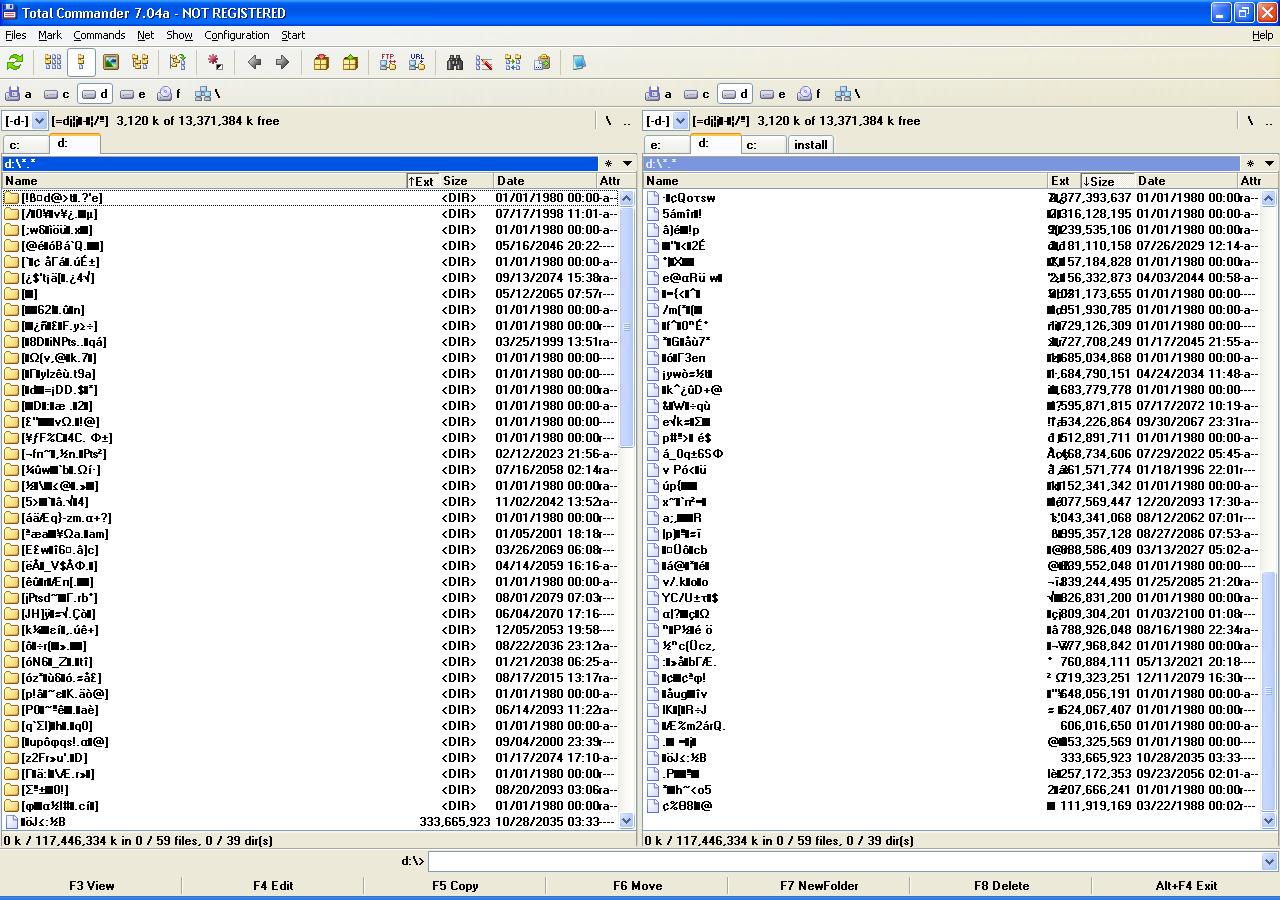Open the FTP connect icon
Image resolution: width=1280 pixels, height=900 pixels.
(x=388, y=62)
